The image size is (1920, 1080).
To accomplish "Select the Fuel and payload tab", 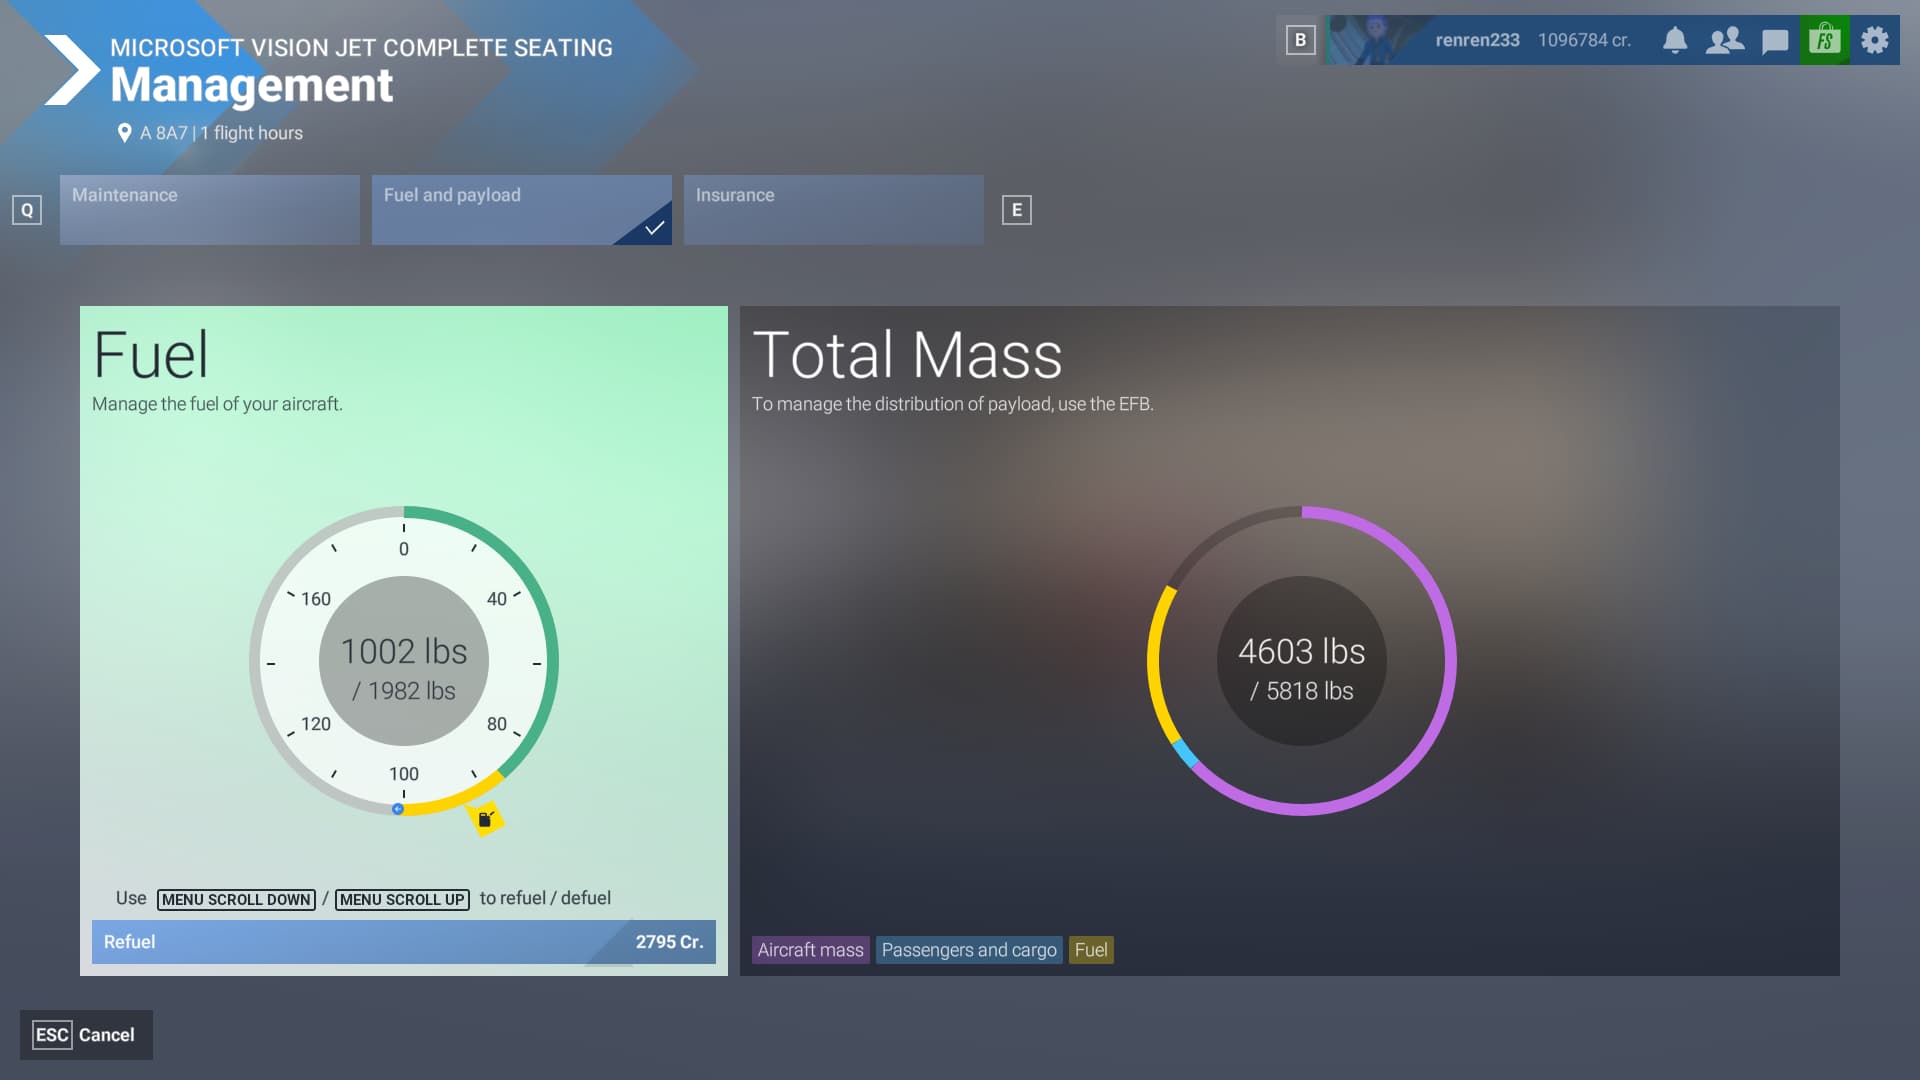I will [521, 209].
